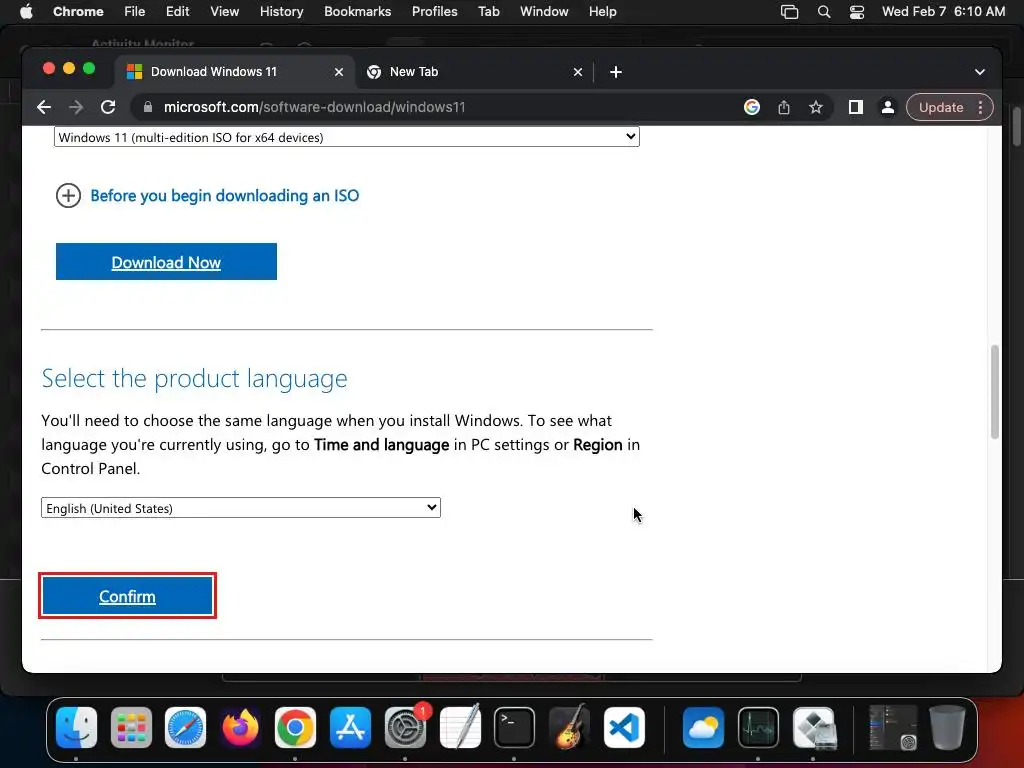Expand the tab search chevron
The image size is (1024, 768).
[980, 72]
